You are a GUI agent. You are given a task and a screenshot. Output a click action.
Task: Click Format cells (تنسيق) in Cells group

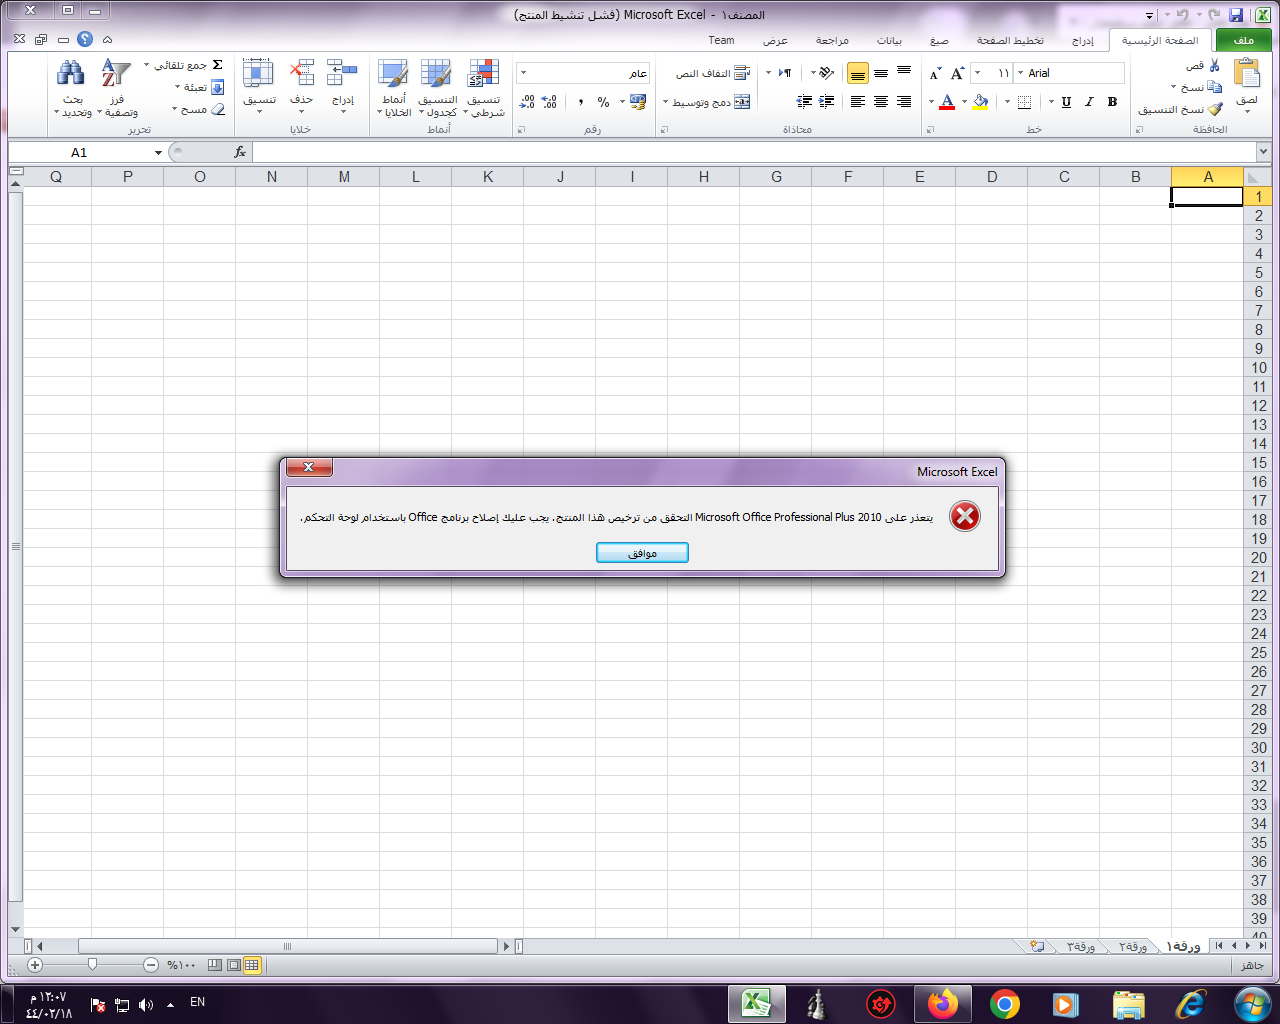click(x=259, y=87)
